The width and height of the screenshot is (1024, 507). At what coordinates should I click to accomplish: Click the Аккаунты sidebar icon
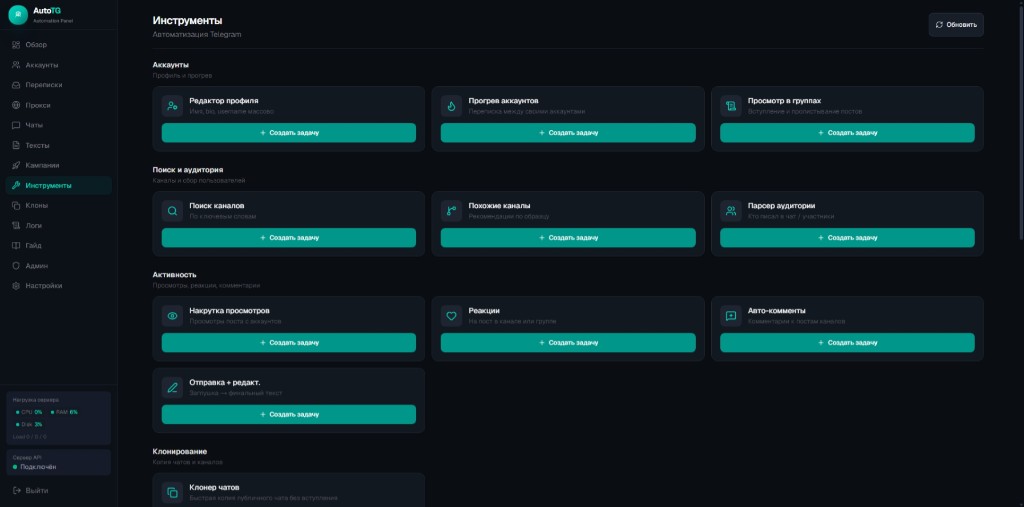(x=16, y=65)
